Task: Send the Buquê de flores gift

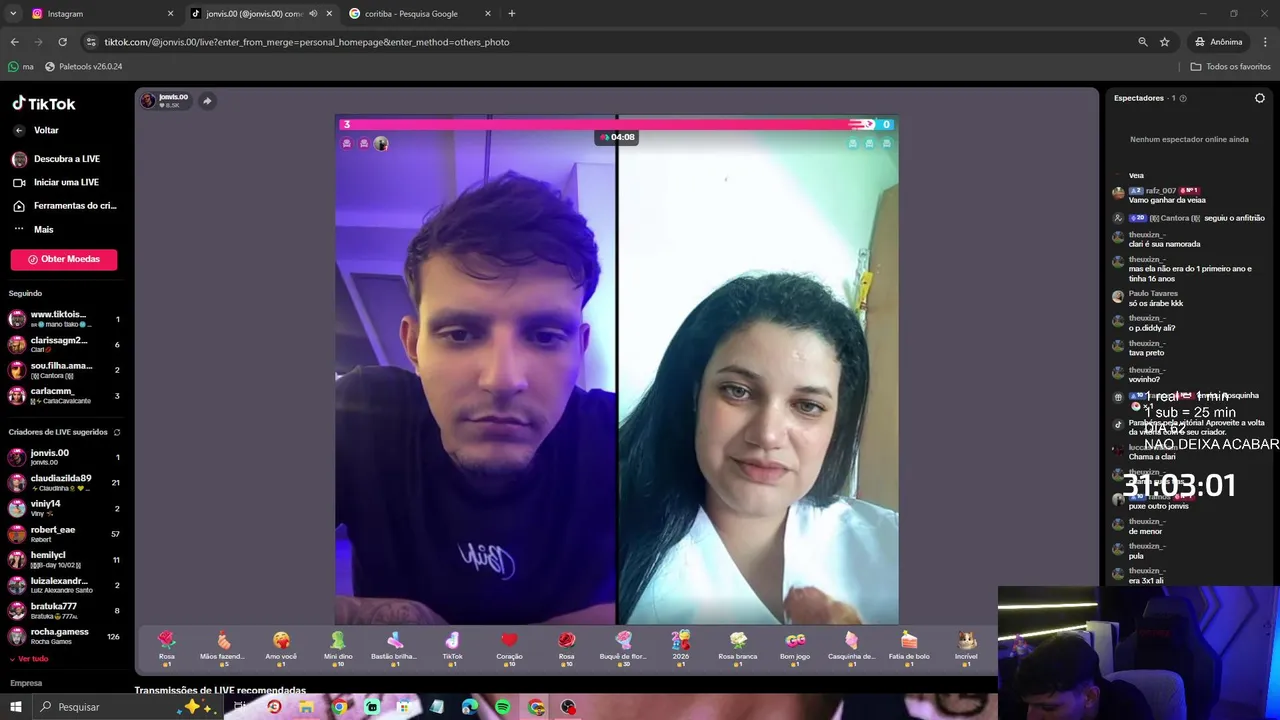Action: tap(623, 648)
